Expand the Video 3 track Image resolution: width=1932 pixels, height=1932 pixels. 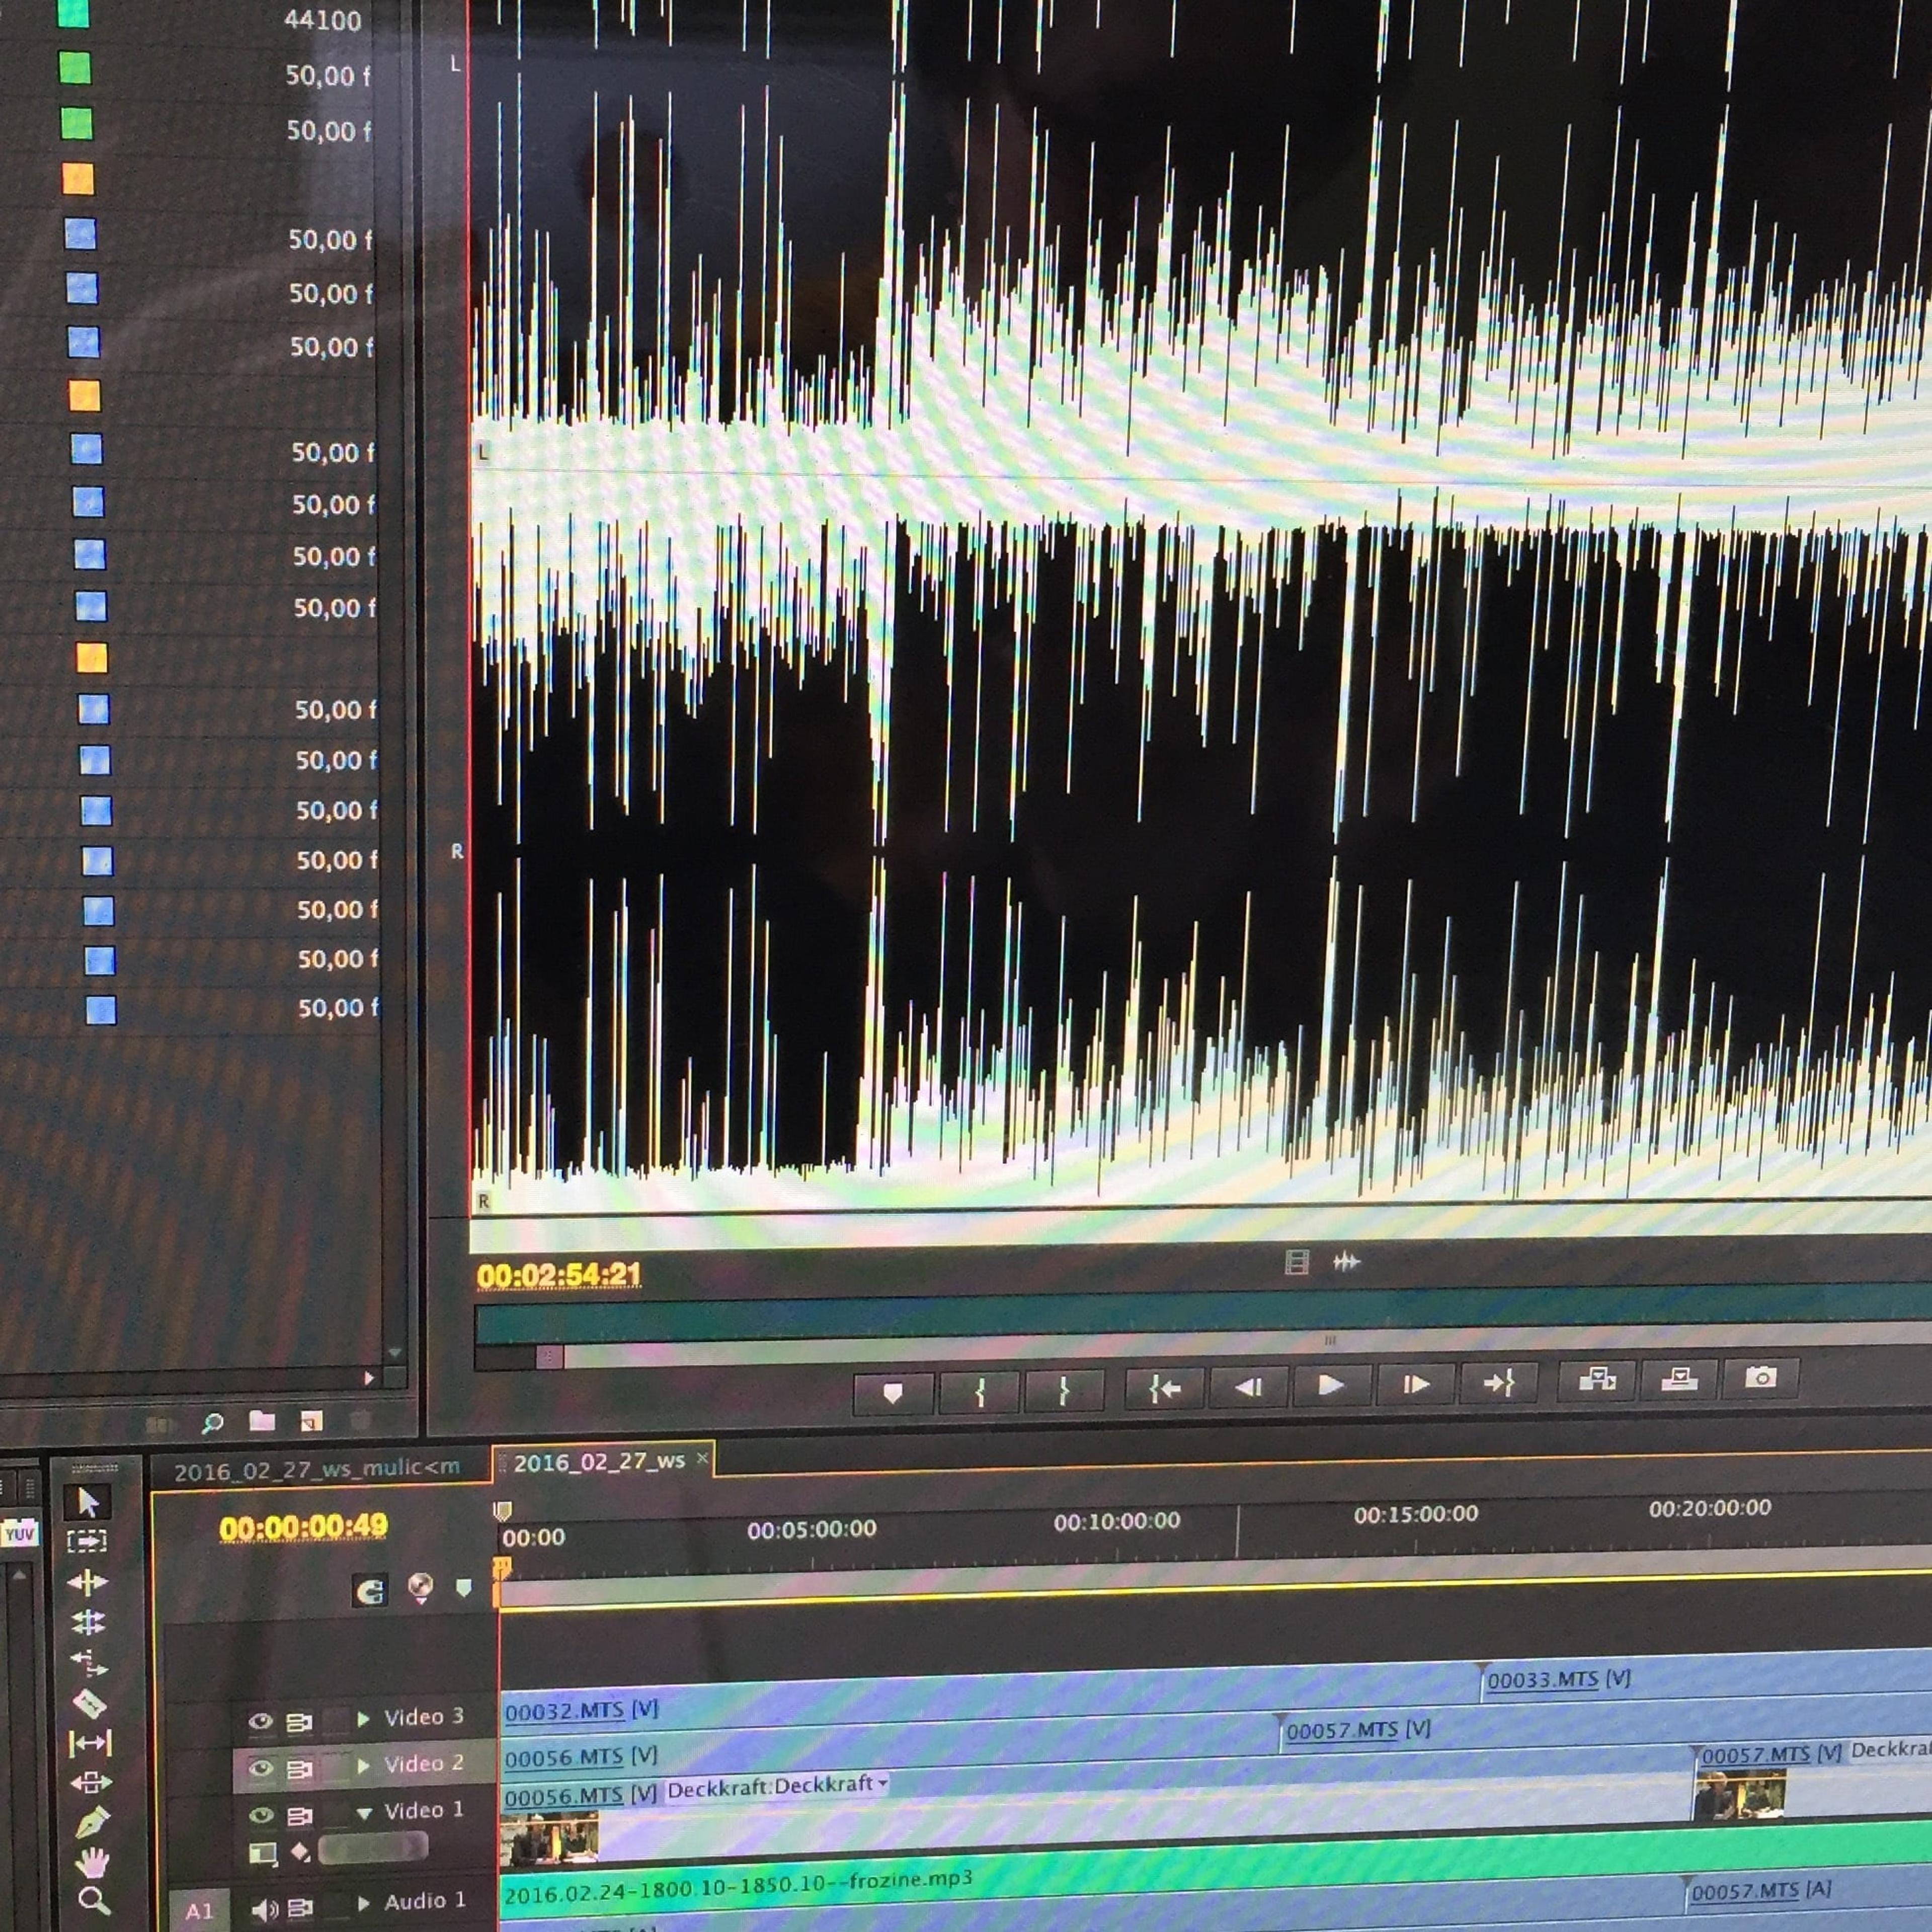pos(364,1719)
